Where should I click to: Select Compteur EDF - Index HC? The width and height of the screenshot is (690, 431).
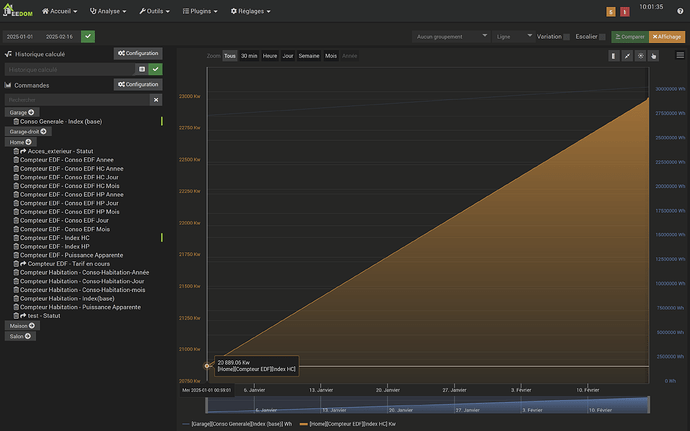click(55, 238)
